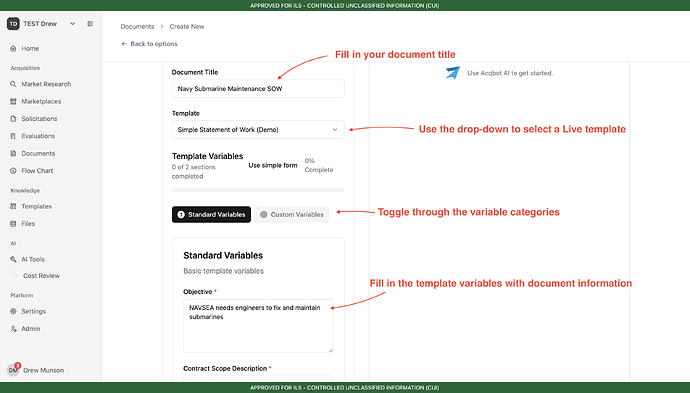690x393 pixels.
Task: Click the Documents icon in sidebar
Action: pos(13,154)
